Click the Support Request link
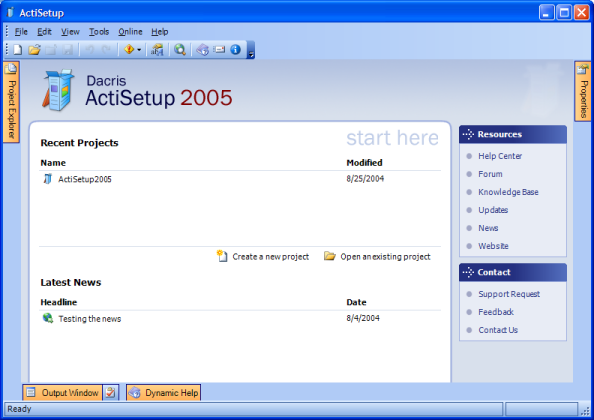 (x=509, y=294)
